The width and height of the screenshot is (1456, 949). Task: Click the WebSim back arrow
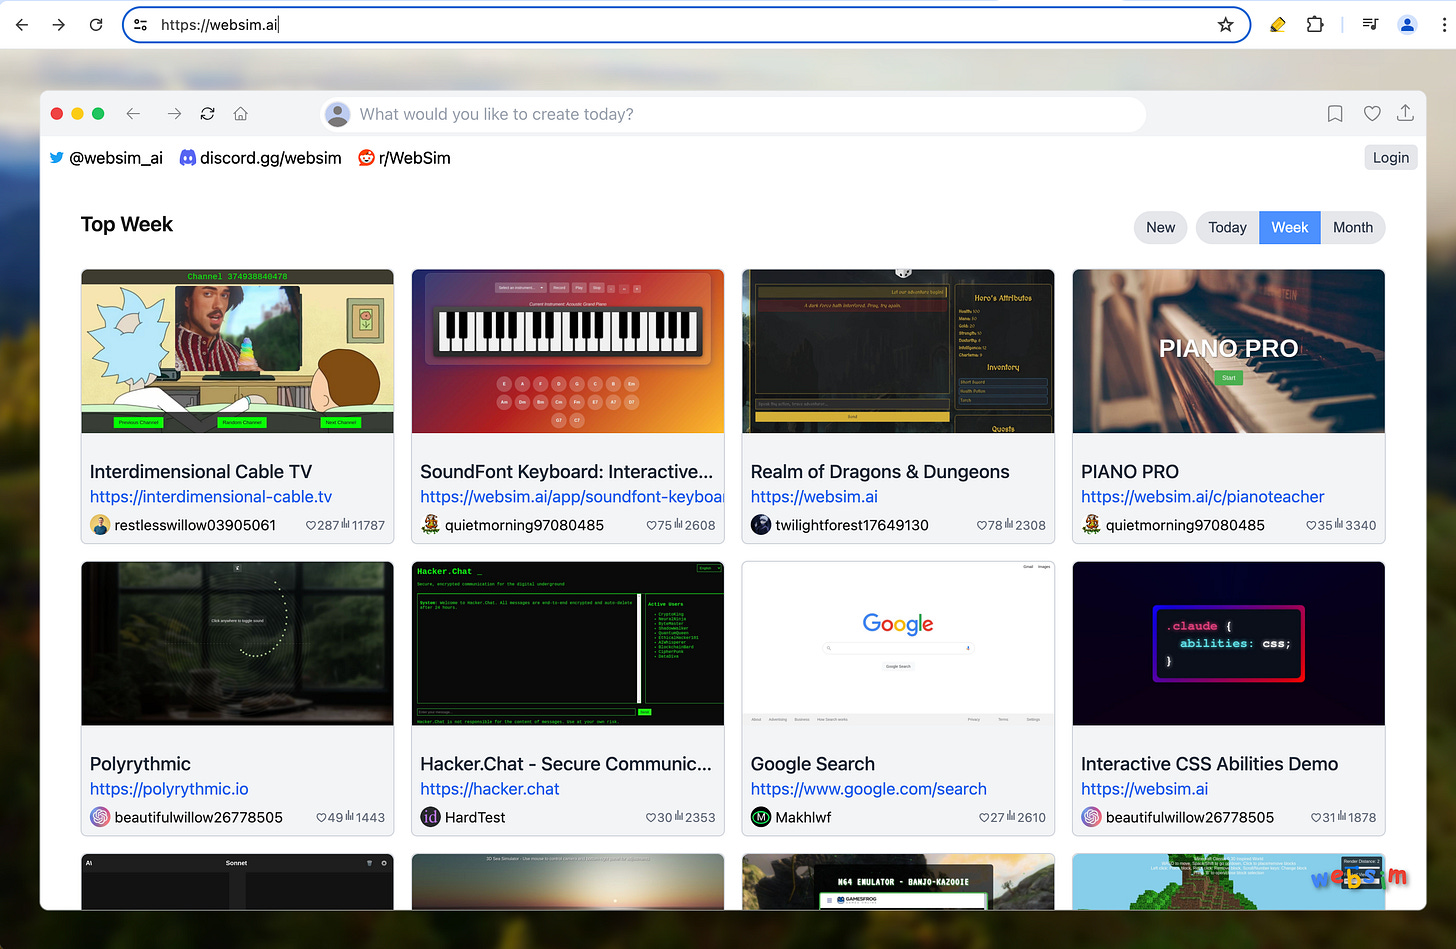[x=133, y=114]
